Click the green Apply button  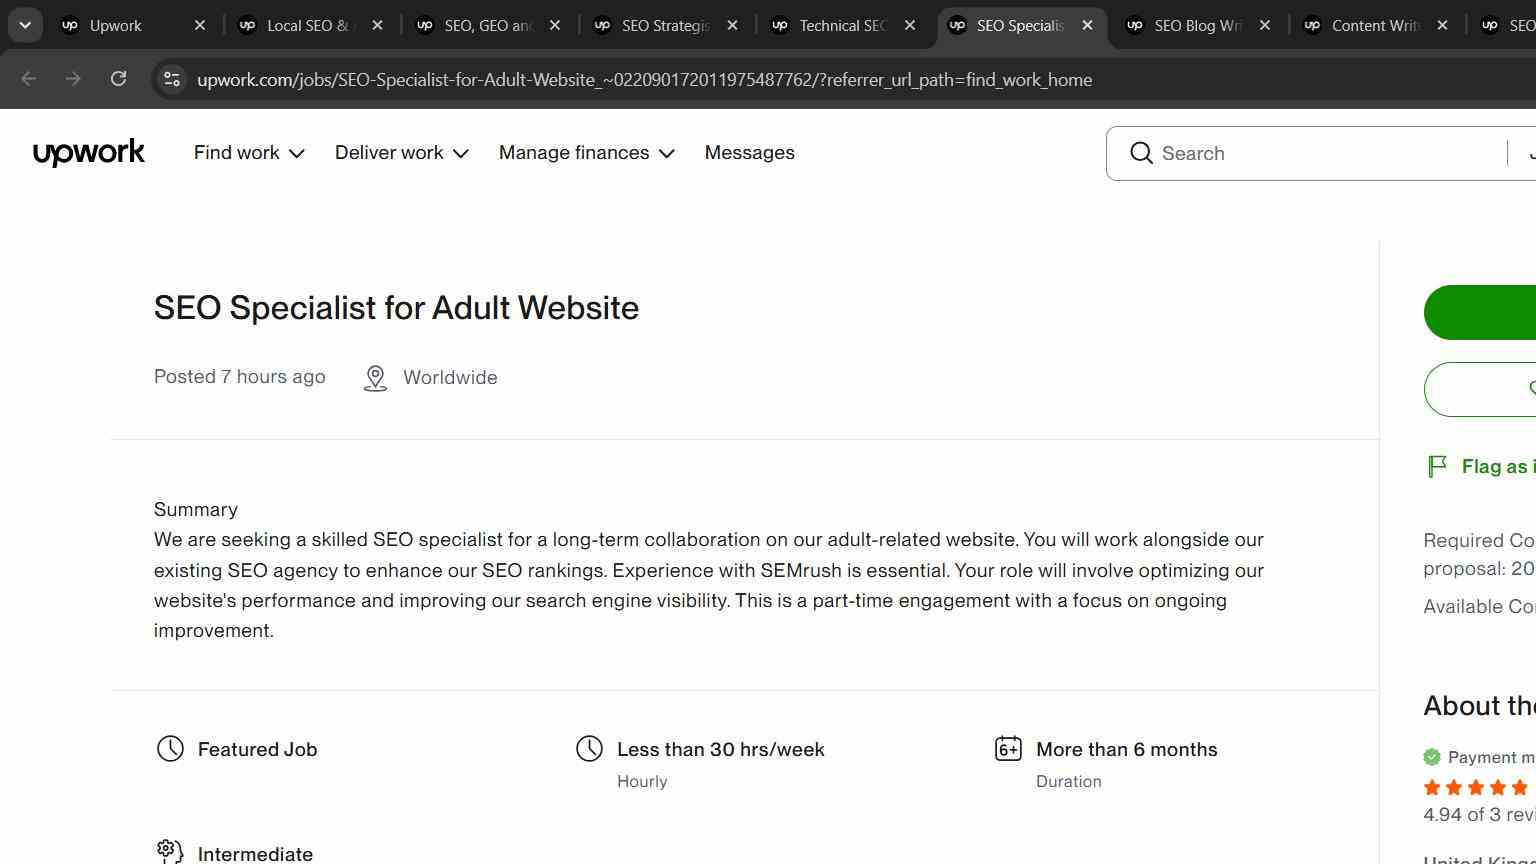1480,312
